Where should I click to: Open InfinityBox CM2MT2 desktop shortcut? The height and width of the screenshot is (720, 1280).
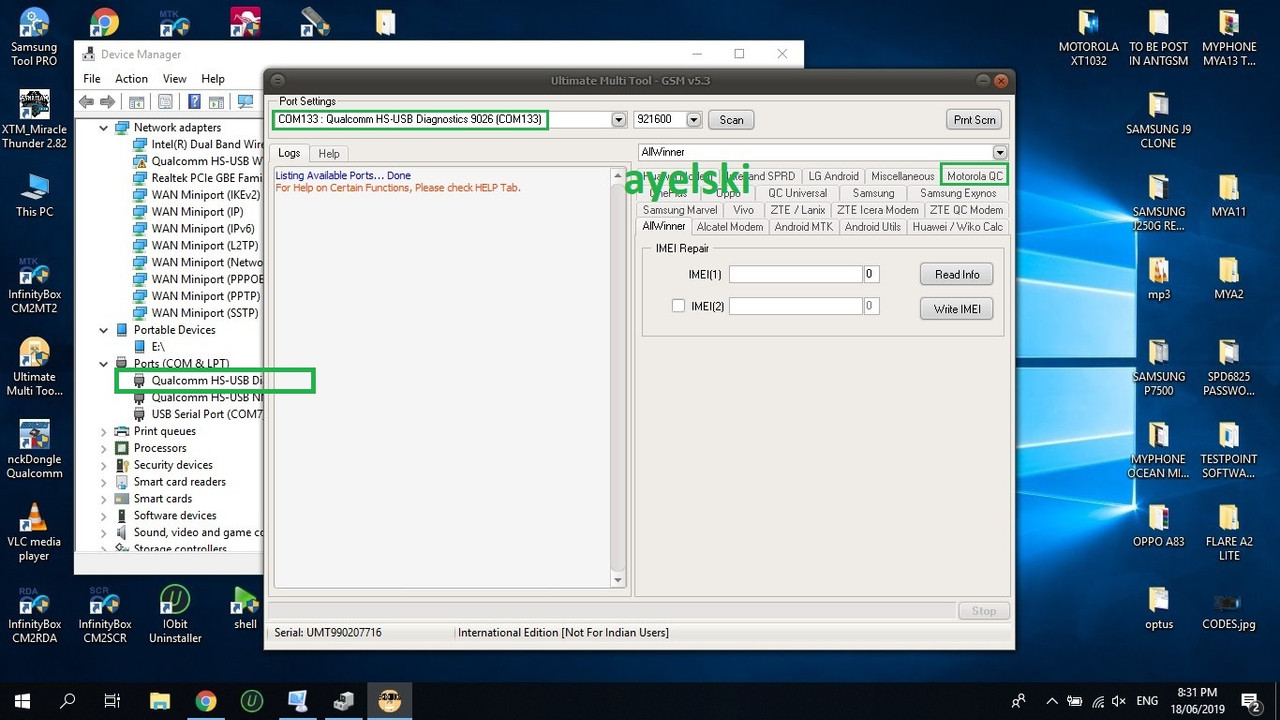[x=34, y=284]
